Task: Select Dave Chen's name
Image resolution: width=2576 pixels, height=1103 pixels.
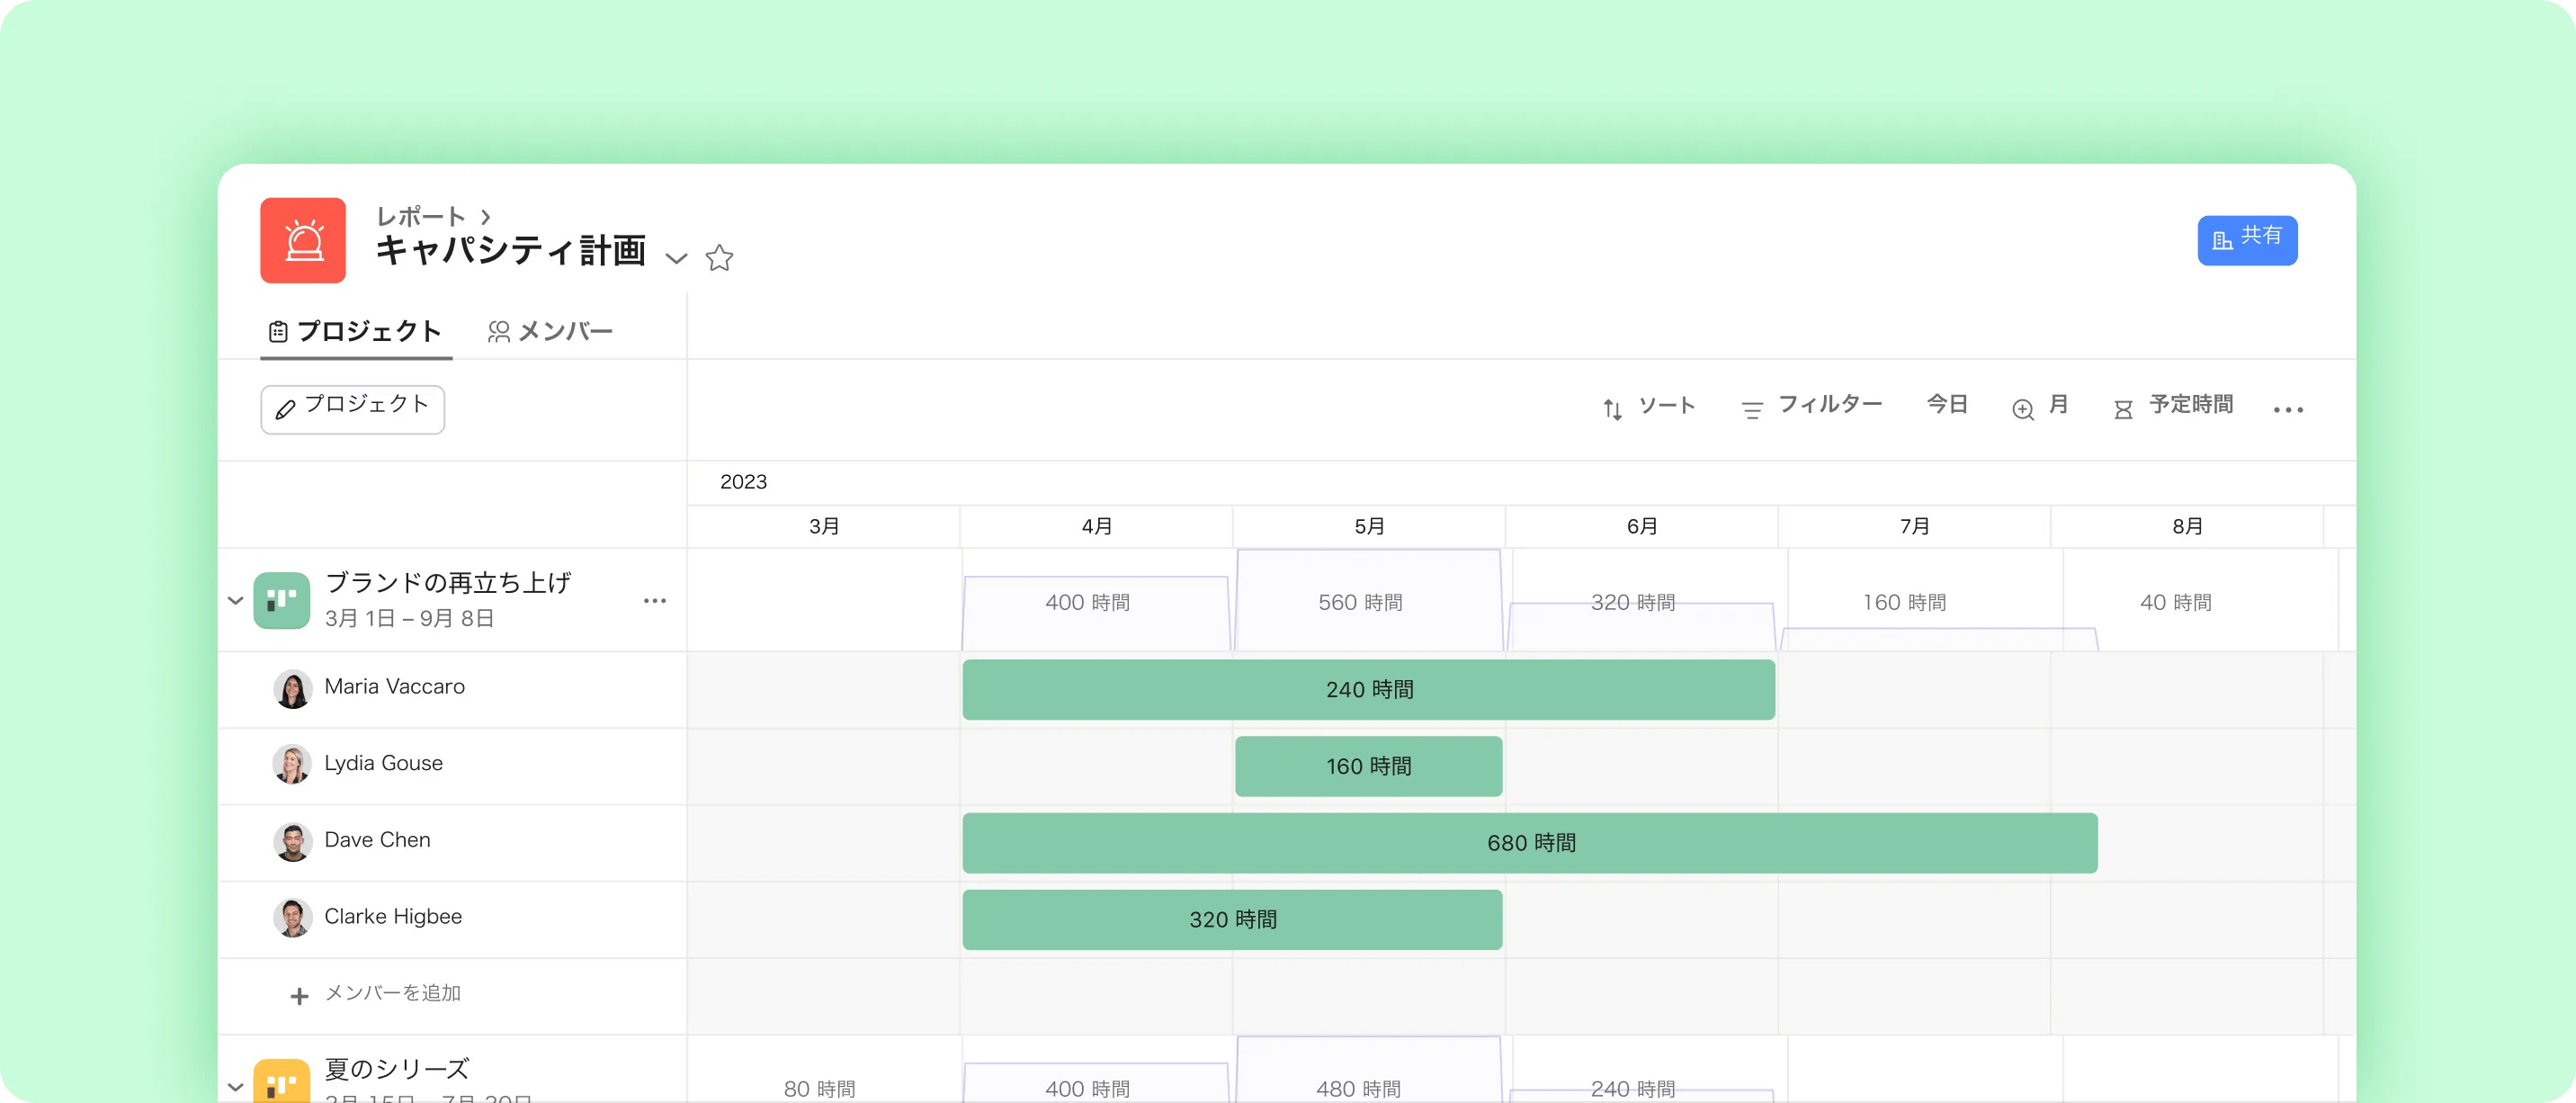Action: pyautogui.click(x=378, y=840)
